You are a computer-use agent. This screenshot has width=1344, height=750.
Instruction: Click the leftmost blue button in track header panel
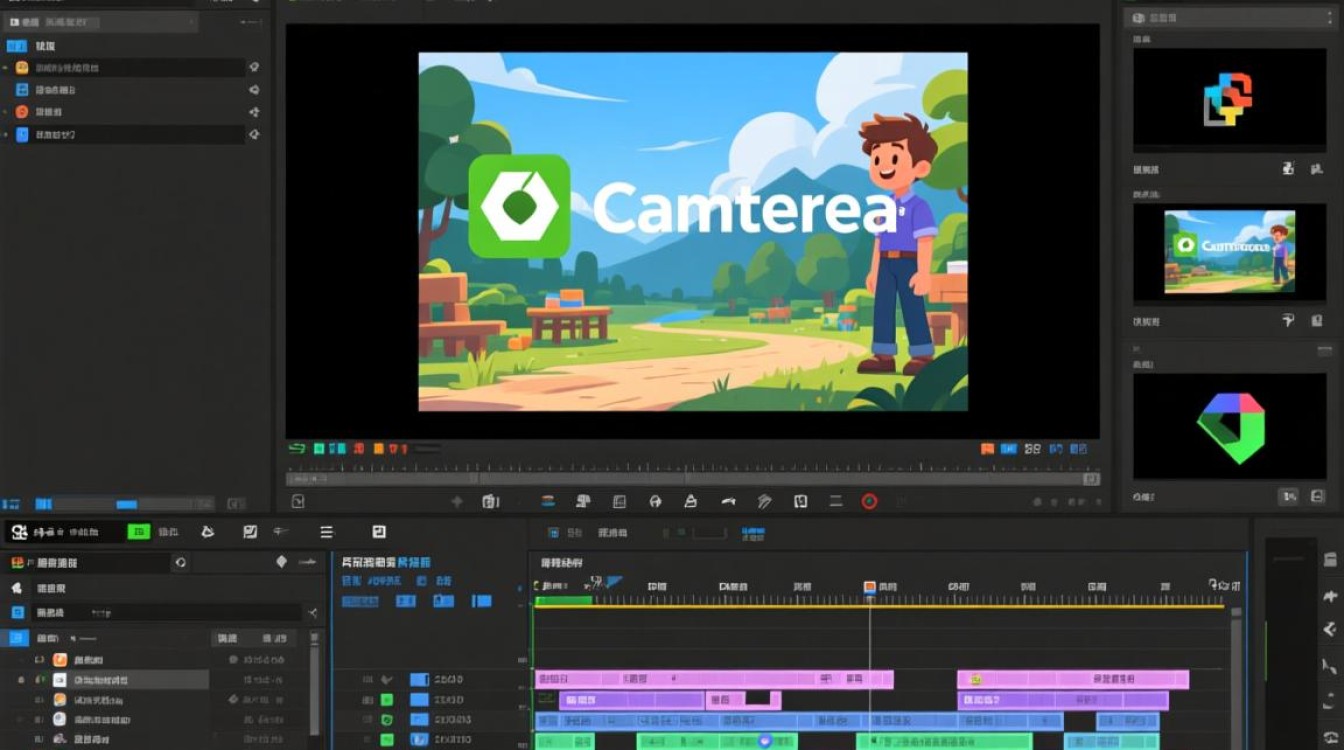(360, 601)
